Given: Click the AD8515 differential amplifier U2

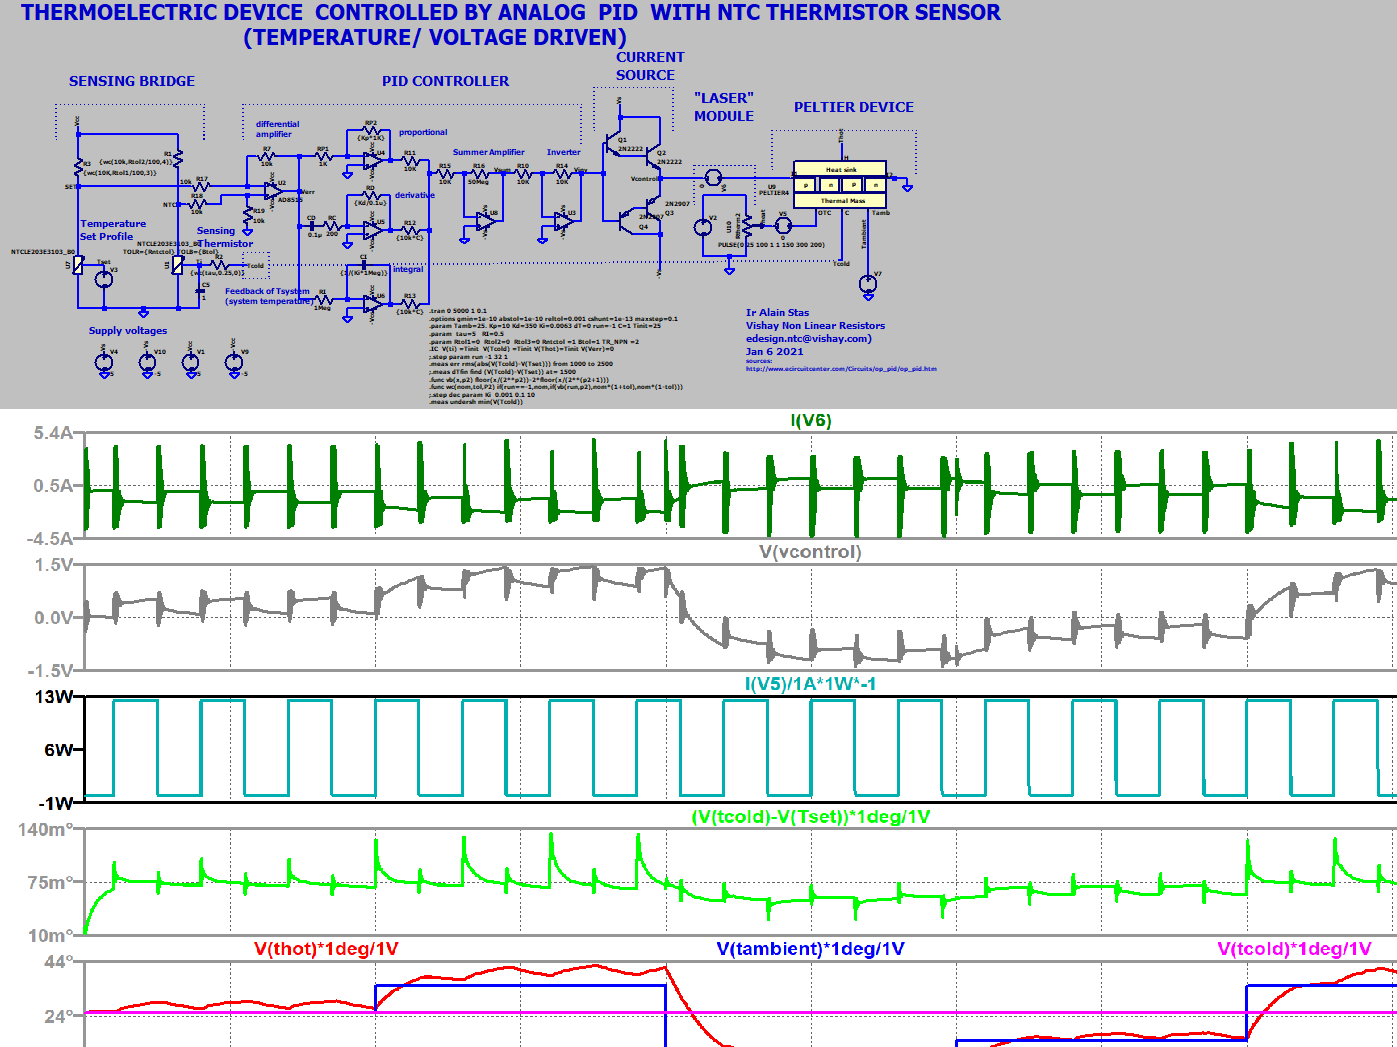Looking at the screenshot, I should [272, 188].
